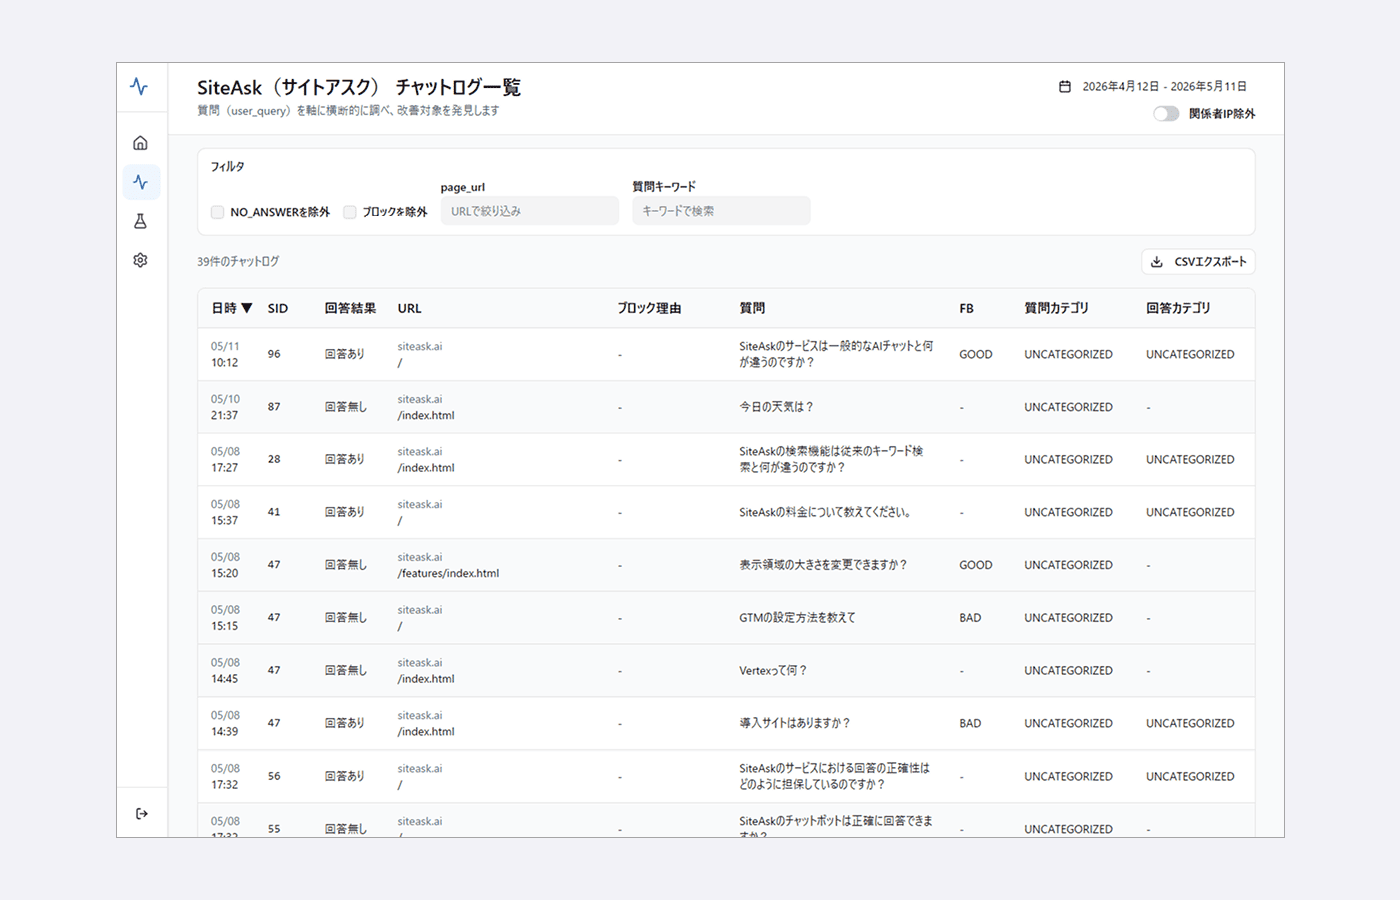Click the date 05/08 17:27 cell
This screenshot has height=900, width=1400.
click(225, 459)
